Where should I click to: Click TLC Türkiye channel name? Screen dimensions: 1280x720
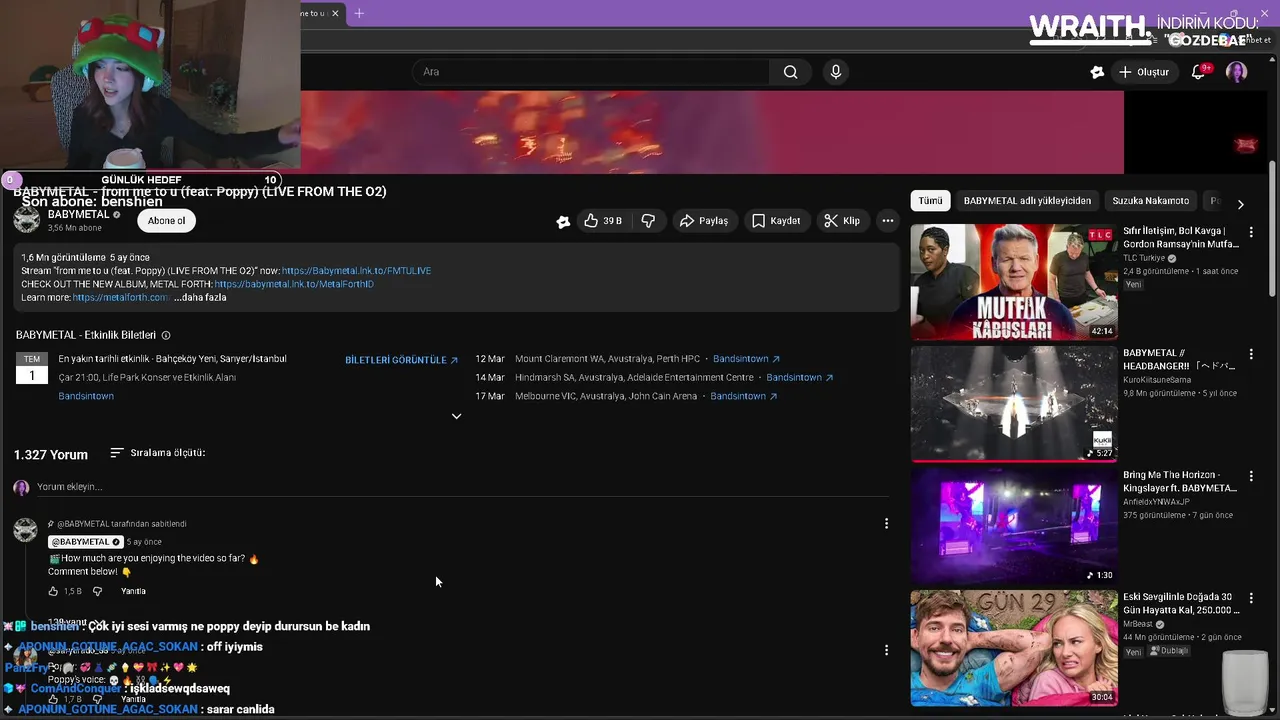[x=1145, y=258]
